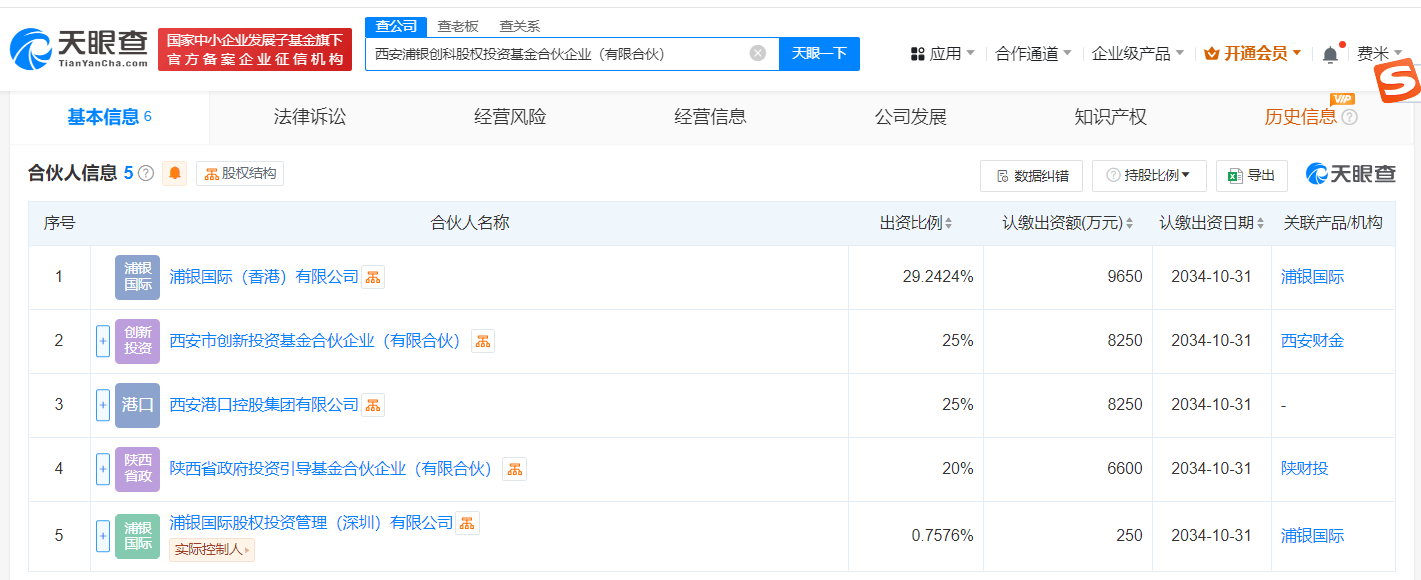
Task: Click the help question mark beside 合伙人信息
Action: tap(146, 174)
